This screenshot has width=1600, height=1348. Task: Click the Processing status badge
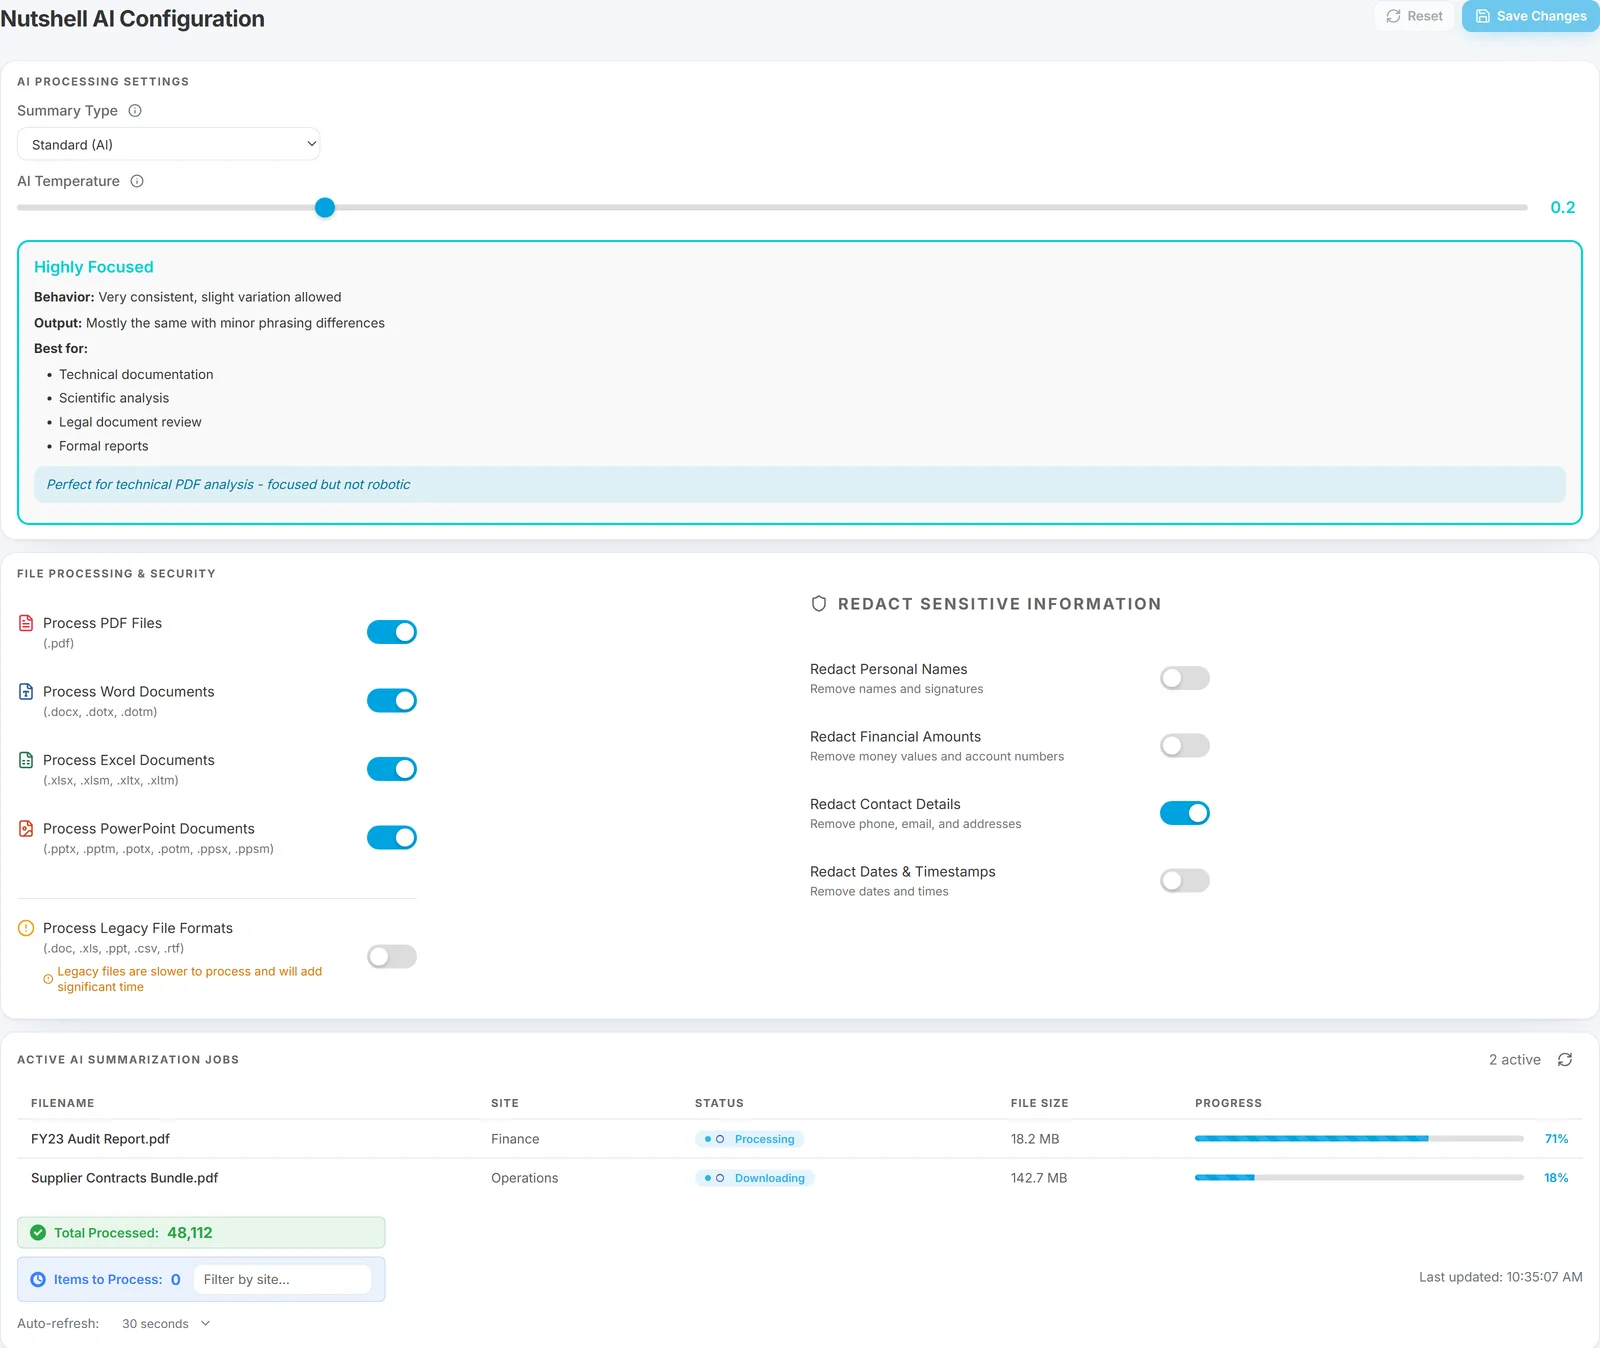[x=750, y=1139]
